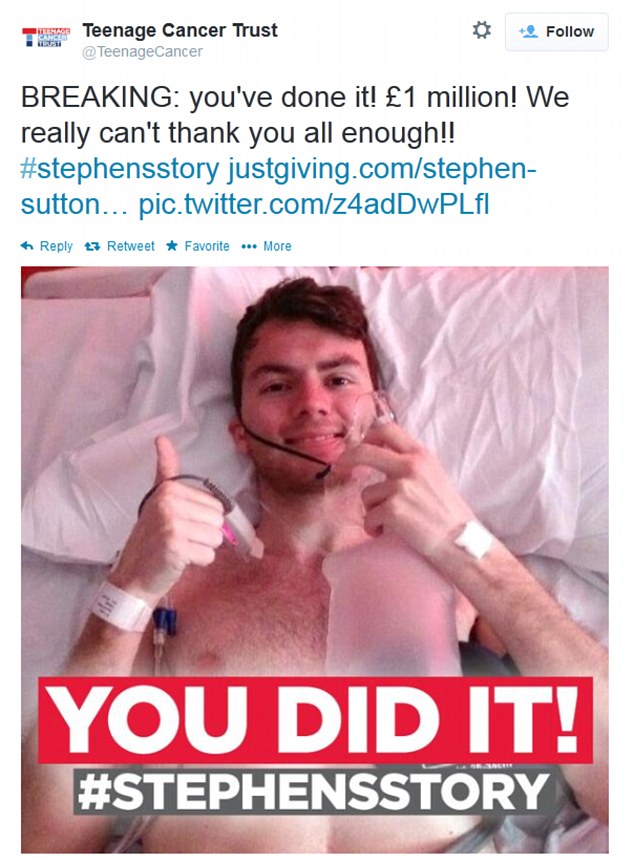Click the Teenage Cancer Trust display name
The image size is (634, 862).
point(180,30)
